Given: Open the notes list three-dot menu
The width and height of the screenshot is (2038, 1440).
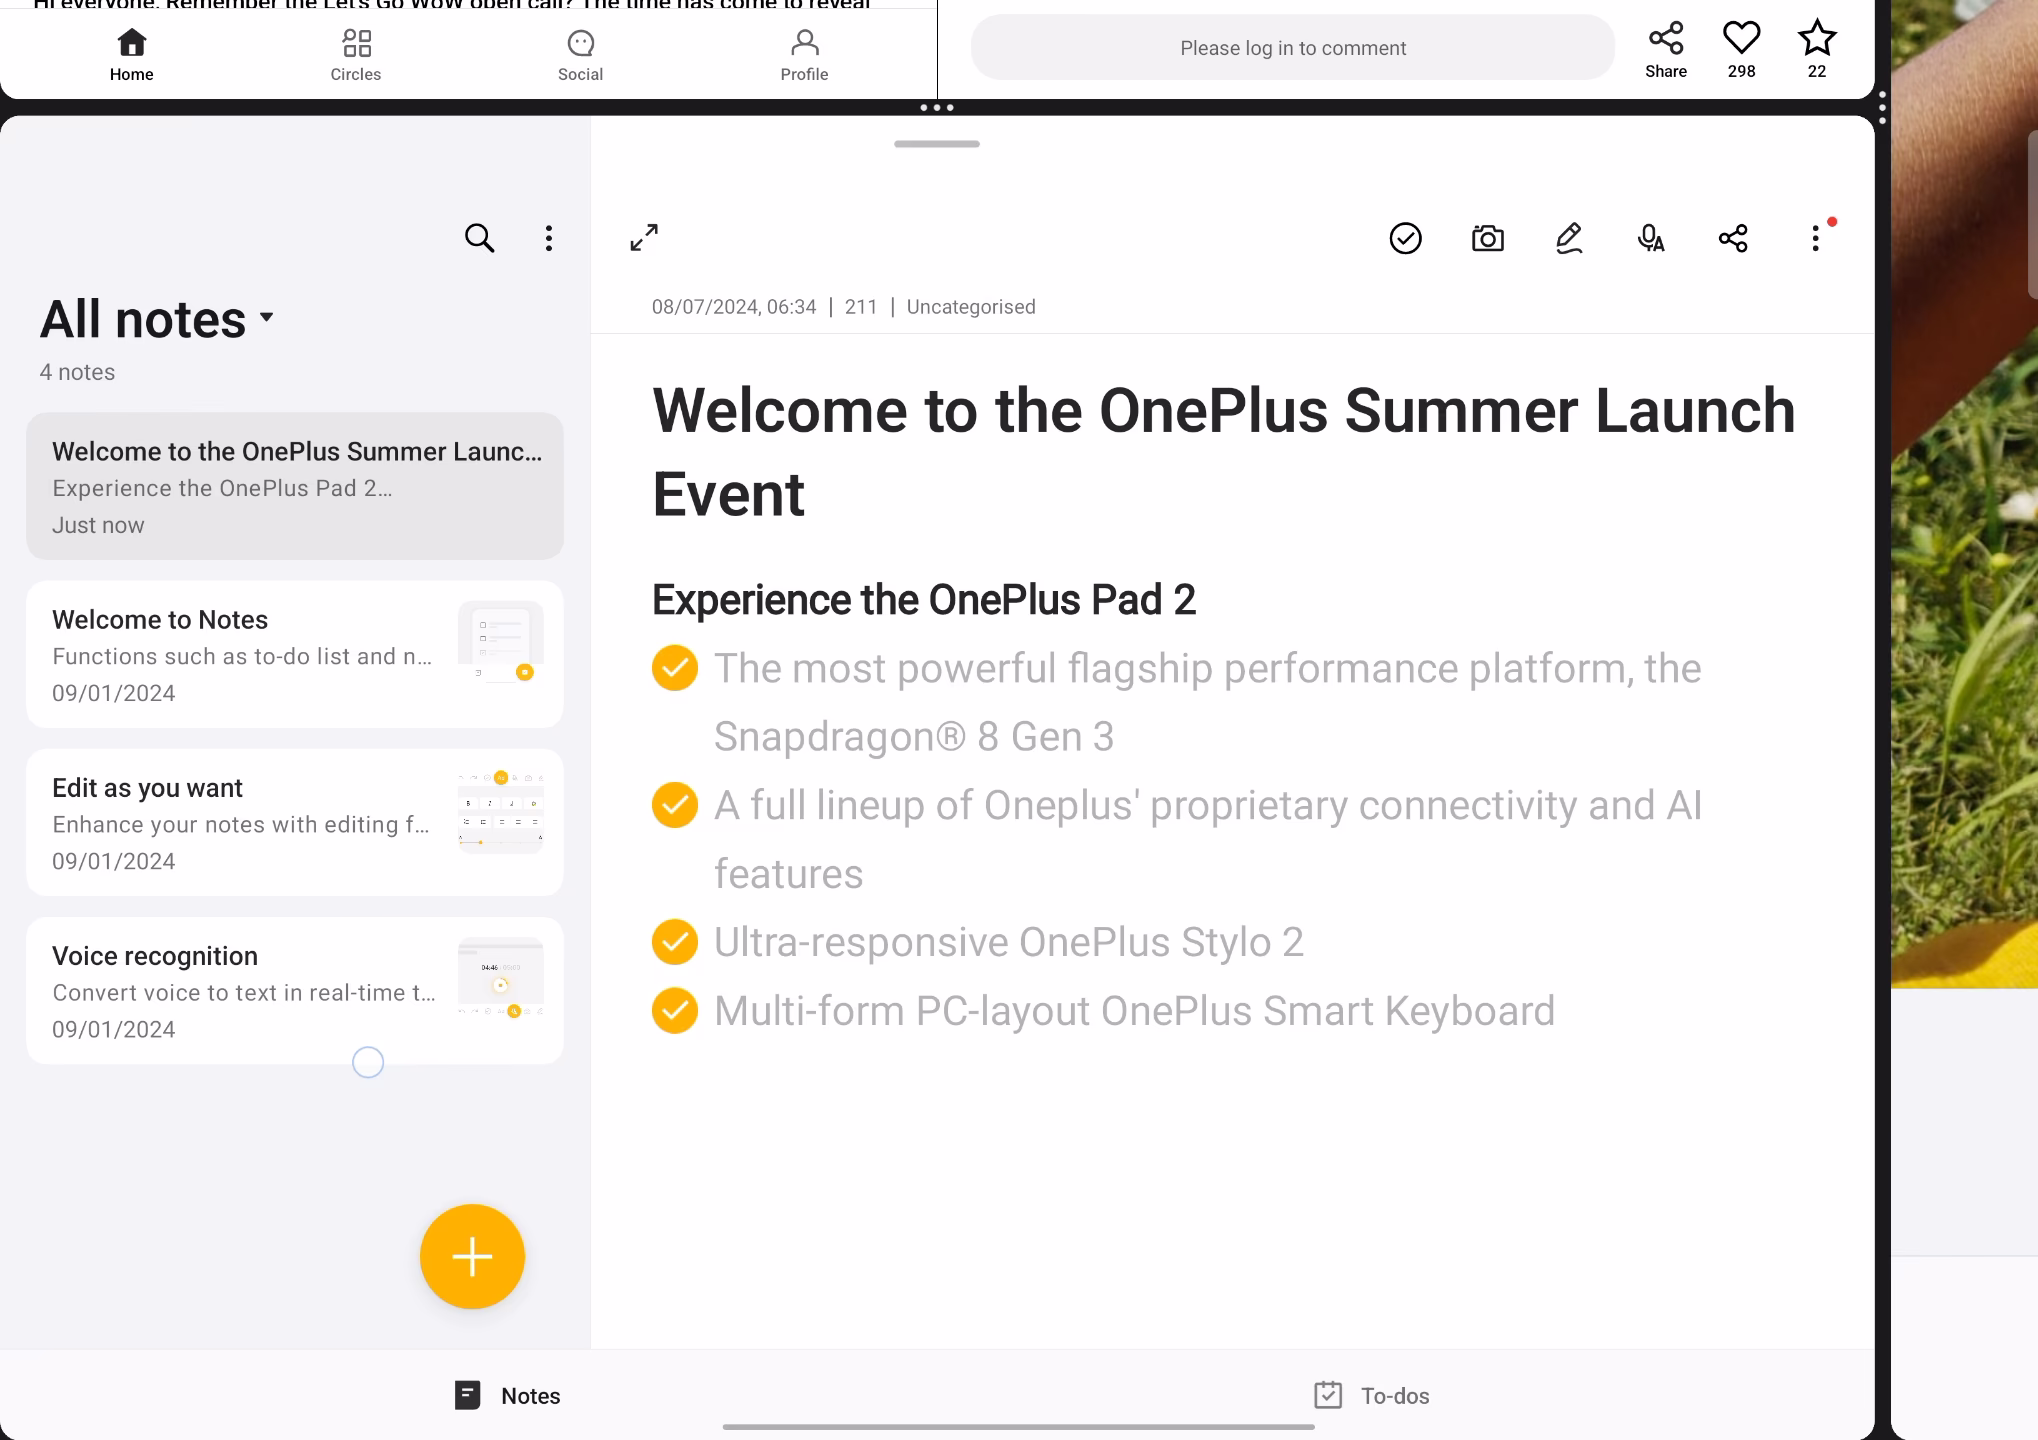Looking at the screenshot, I should pyautogui.click(x=548, y=238).
